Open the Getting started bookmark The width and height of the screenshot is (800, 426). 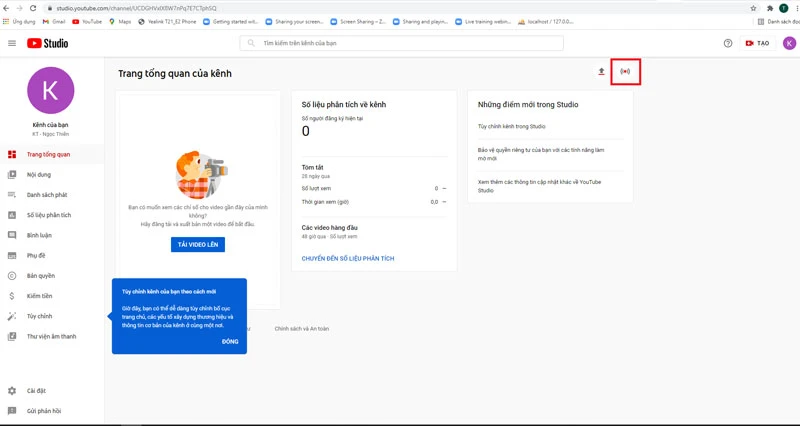232,22
